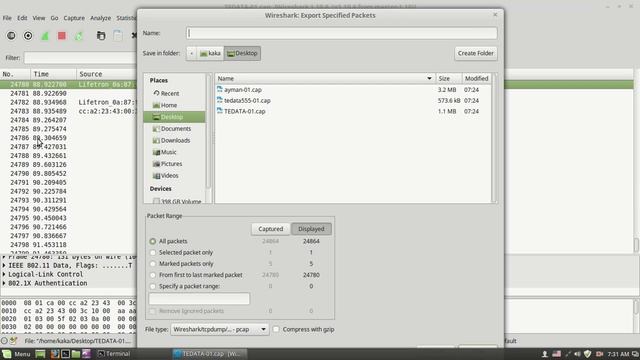Open the Go menu in Wireshark
This screenshot has width=640, height=360.
pos(54,18)
